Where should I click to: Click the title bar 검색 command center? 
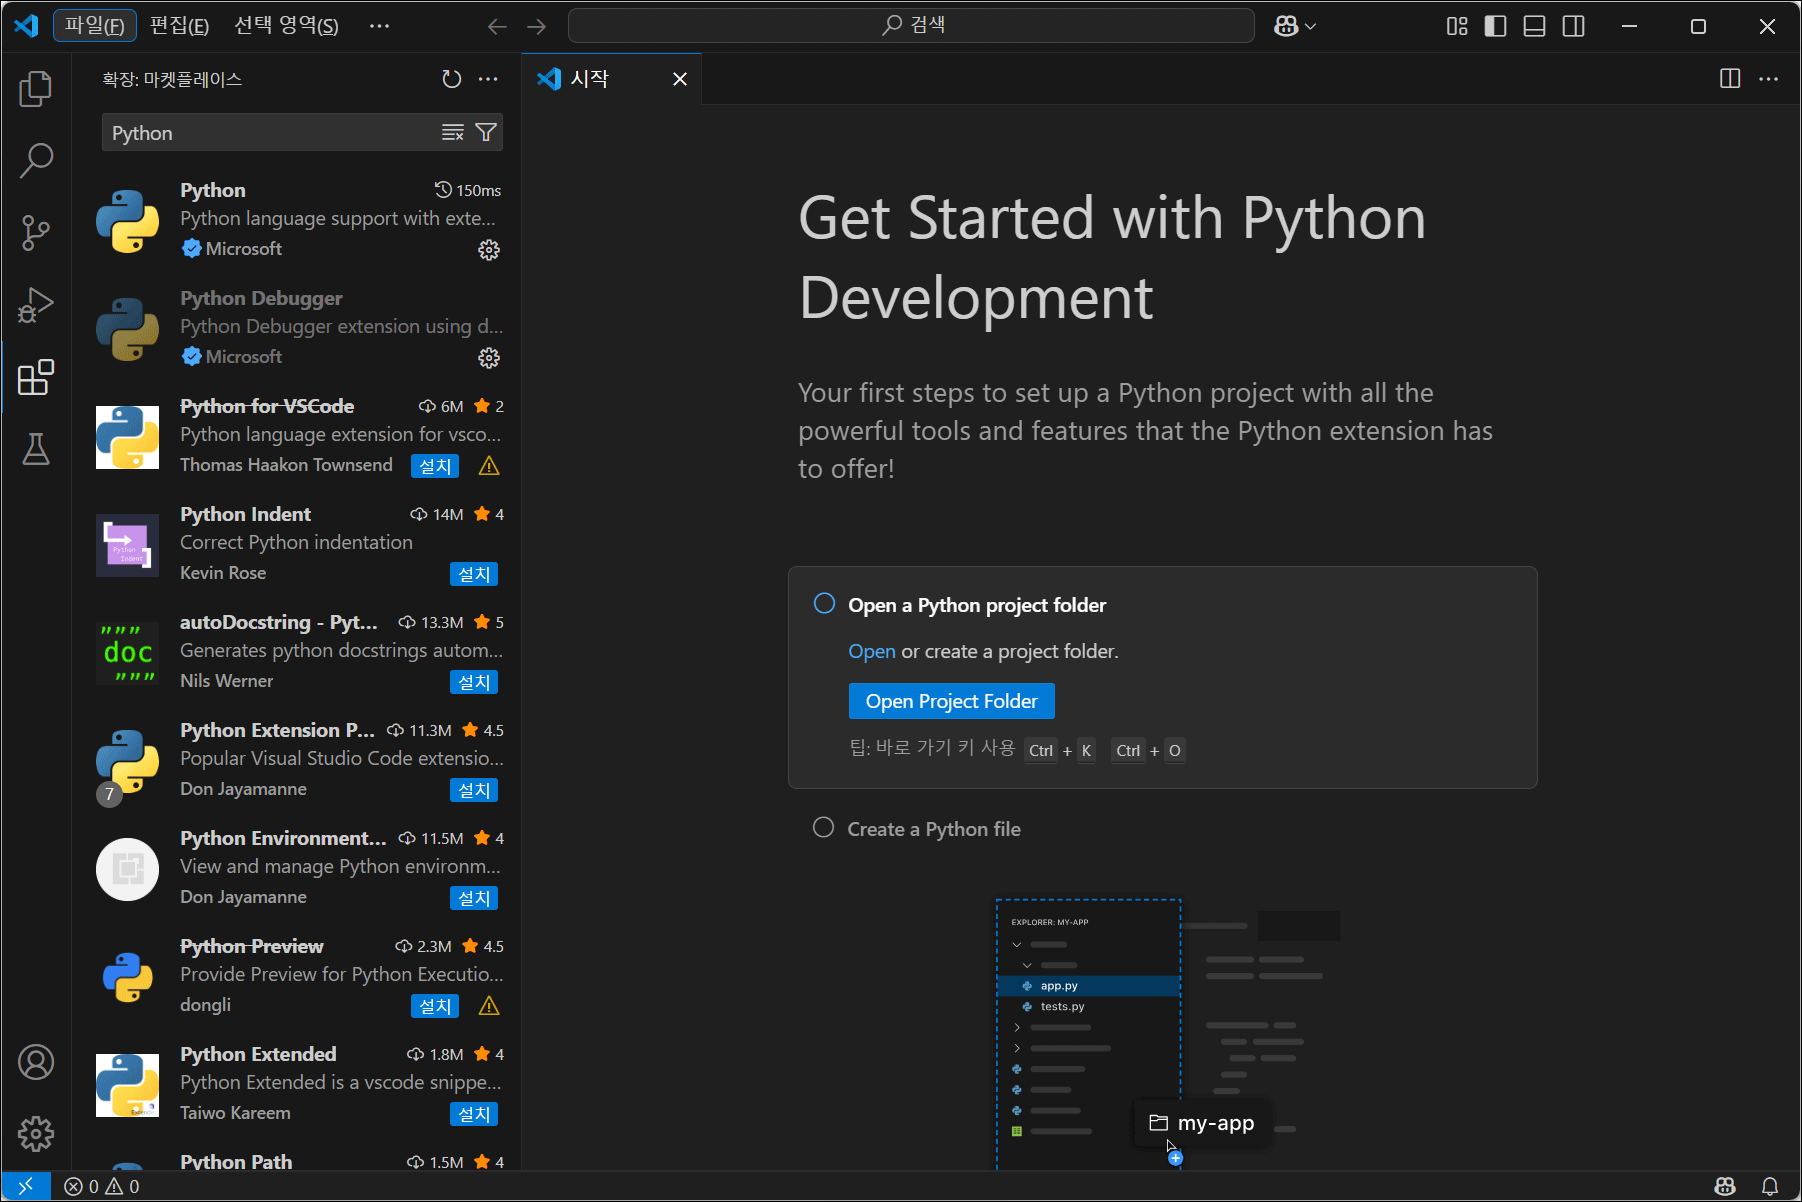(911, 26)
